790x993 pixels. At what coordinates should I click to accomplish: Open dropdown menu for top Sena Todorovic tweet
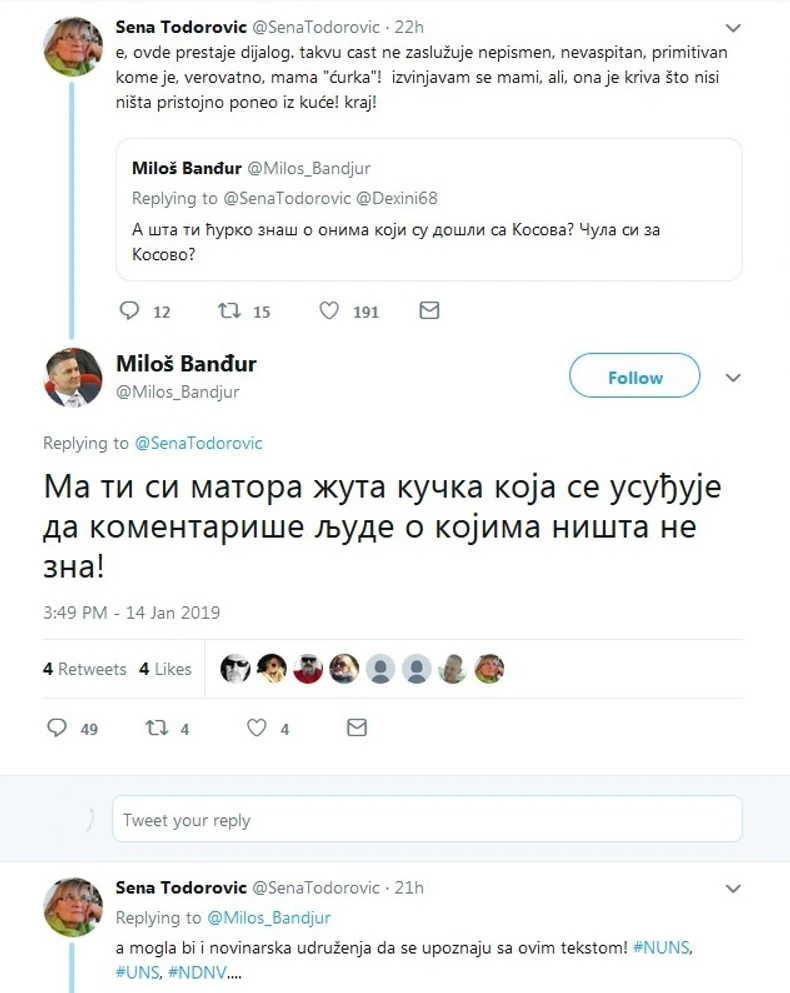[733, 28]
